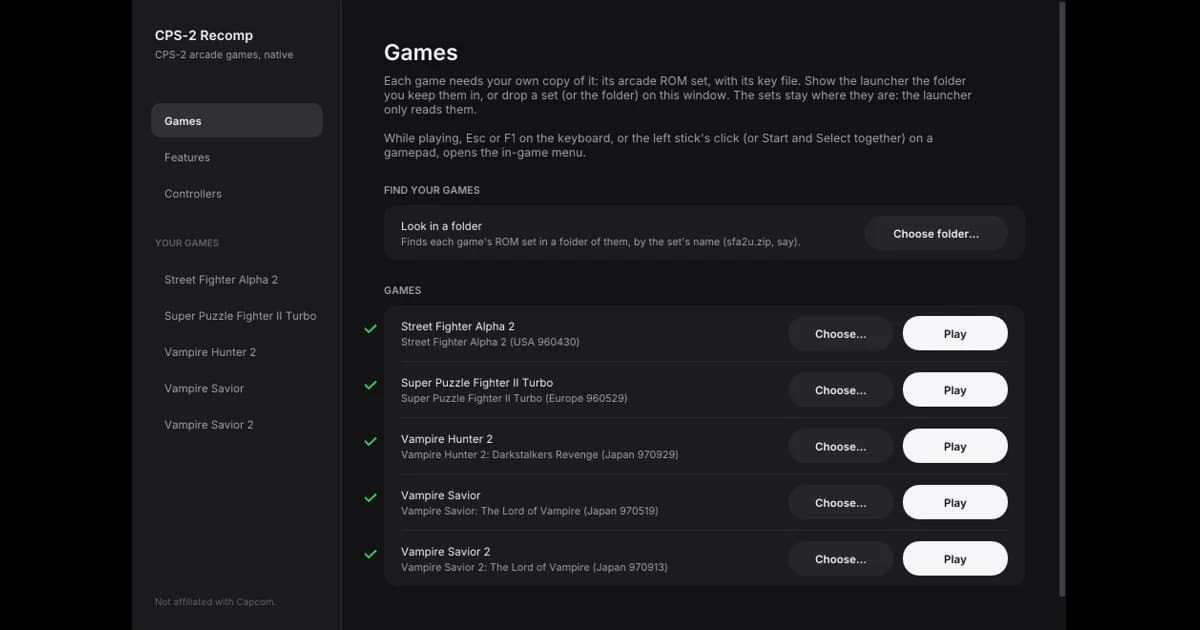Choose ROM set for Vampire Savior
Viewport: 1200px width, 630px height.
tap(840, 503)
